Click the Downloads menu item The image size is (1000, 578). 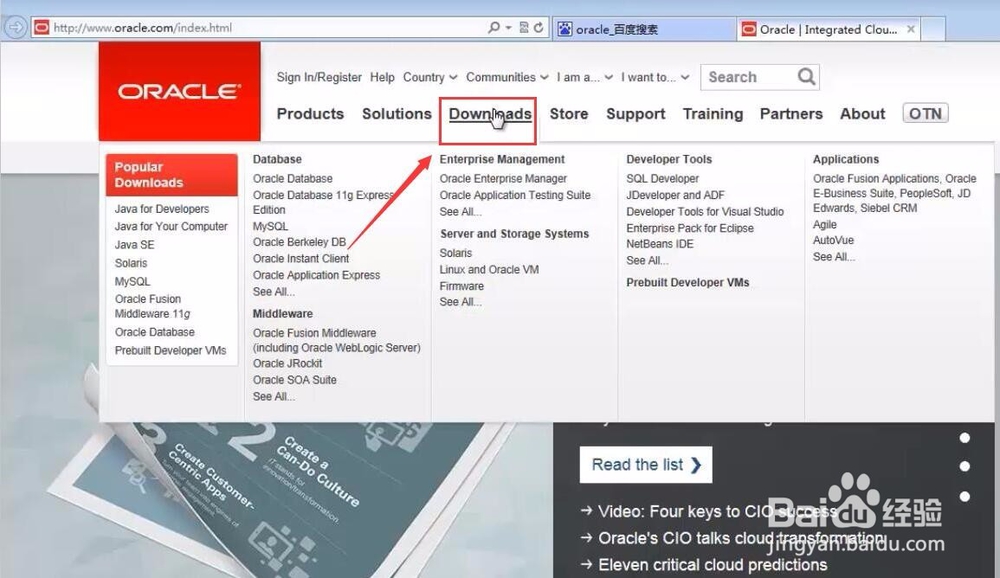(490, 114)
